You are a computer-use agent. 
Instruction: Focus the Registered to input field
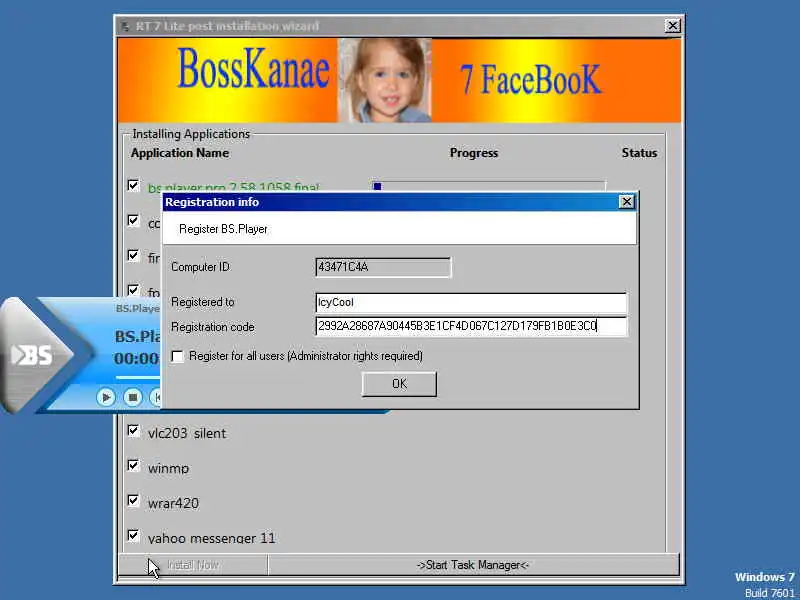tap(471, 302)
